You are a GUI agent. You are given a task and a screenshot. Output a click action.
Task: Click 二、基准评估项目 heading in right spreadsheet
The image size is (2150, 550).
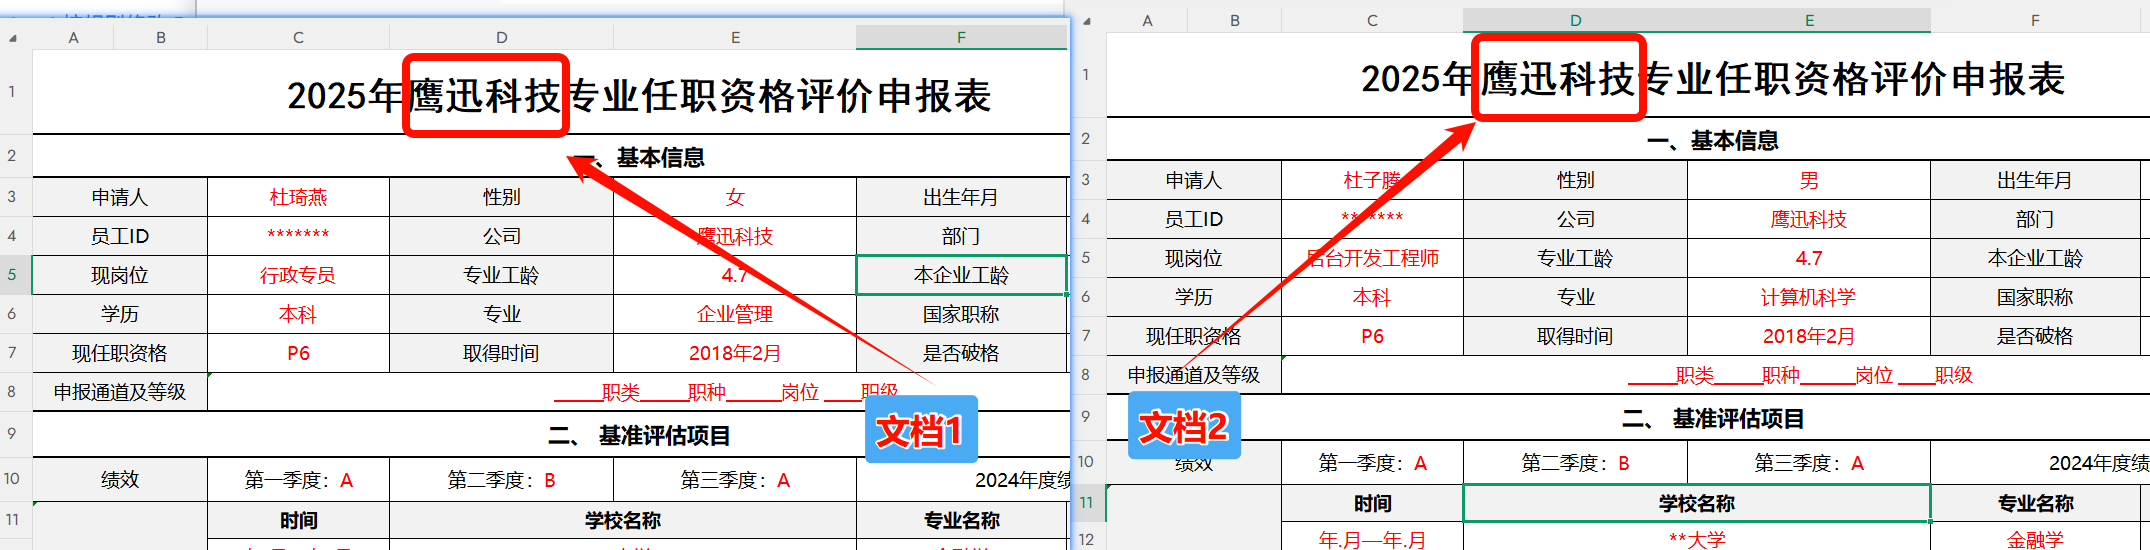pos(1713,419)
